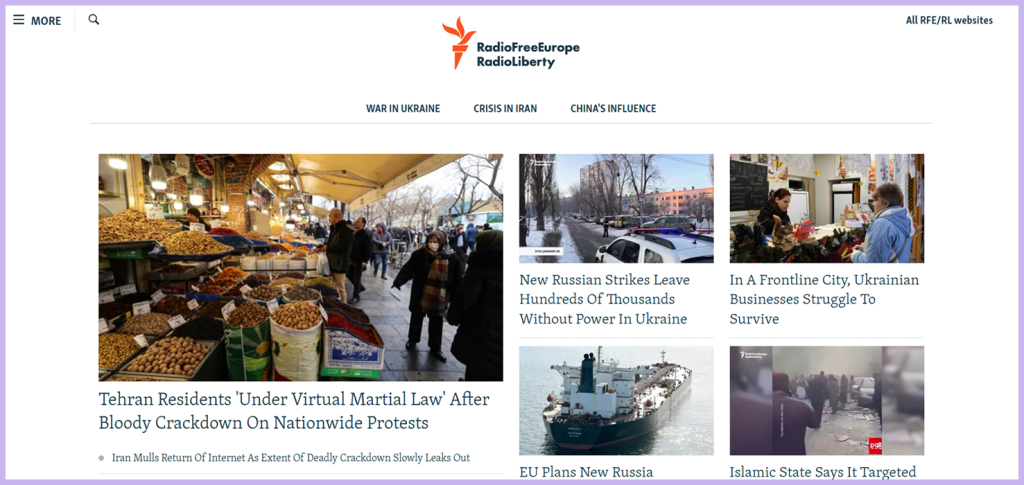
Task: Click the blurred street scene thumbnail
Action: pos(827,400)
